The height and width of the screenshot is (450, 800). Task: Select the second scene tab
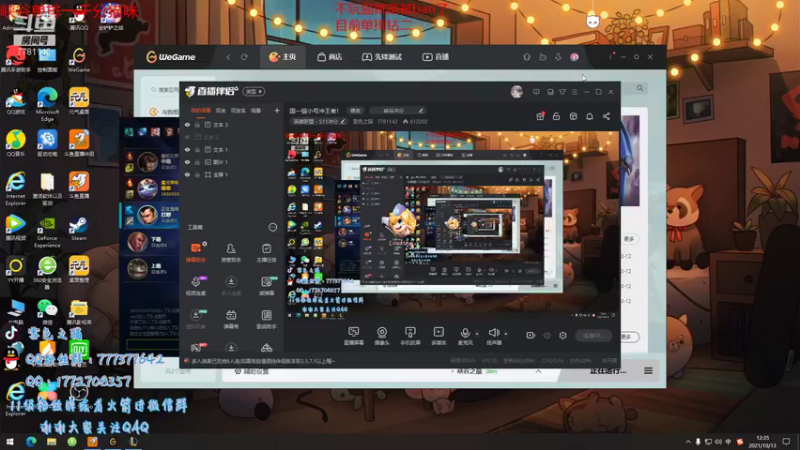tap(220, 110)
